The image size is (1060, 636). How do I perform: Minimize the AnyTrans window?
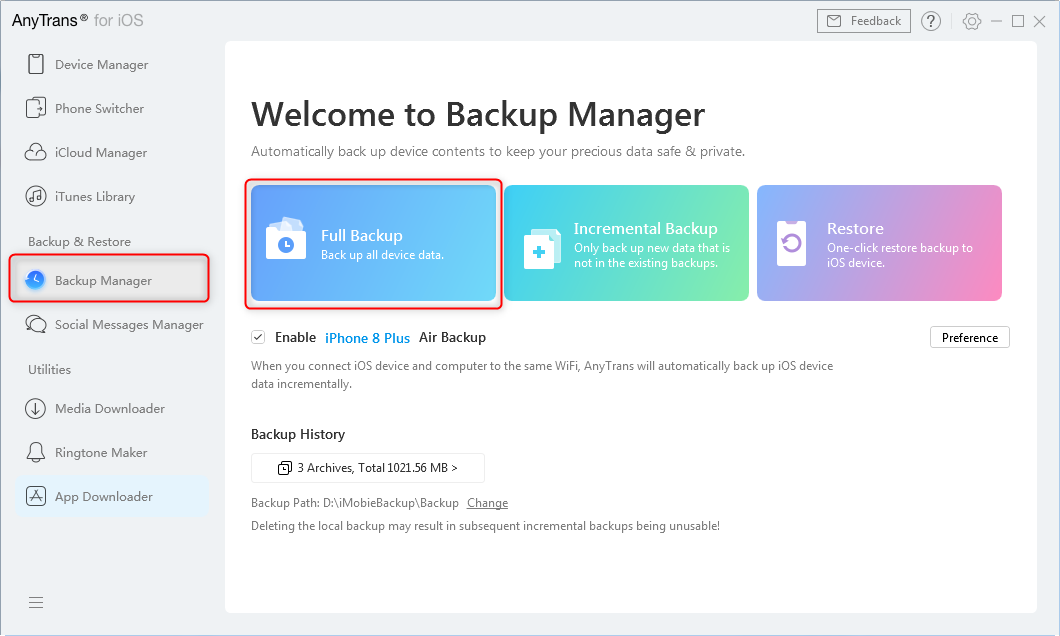tap(996, 22)
